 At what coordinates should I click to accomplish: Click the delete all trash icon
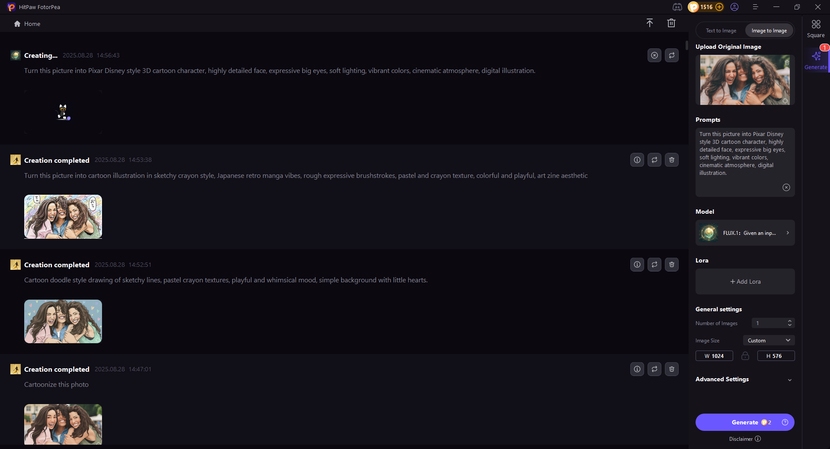672,23
